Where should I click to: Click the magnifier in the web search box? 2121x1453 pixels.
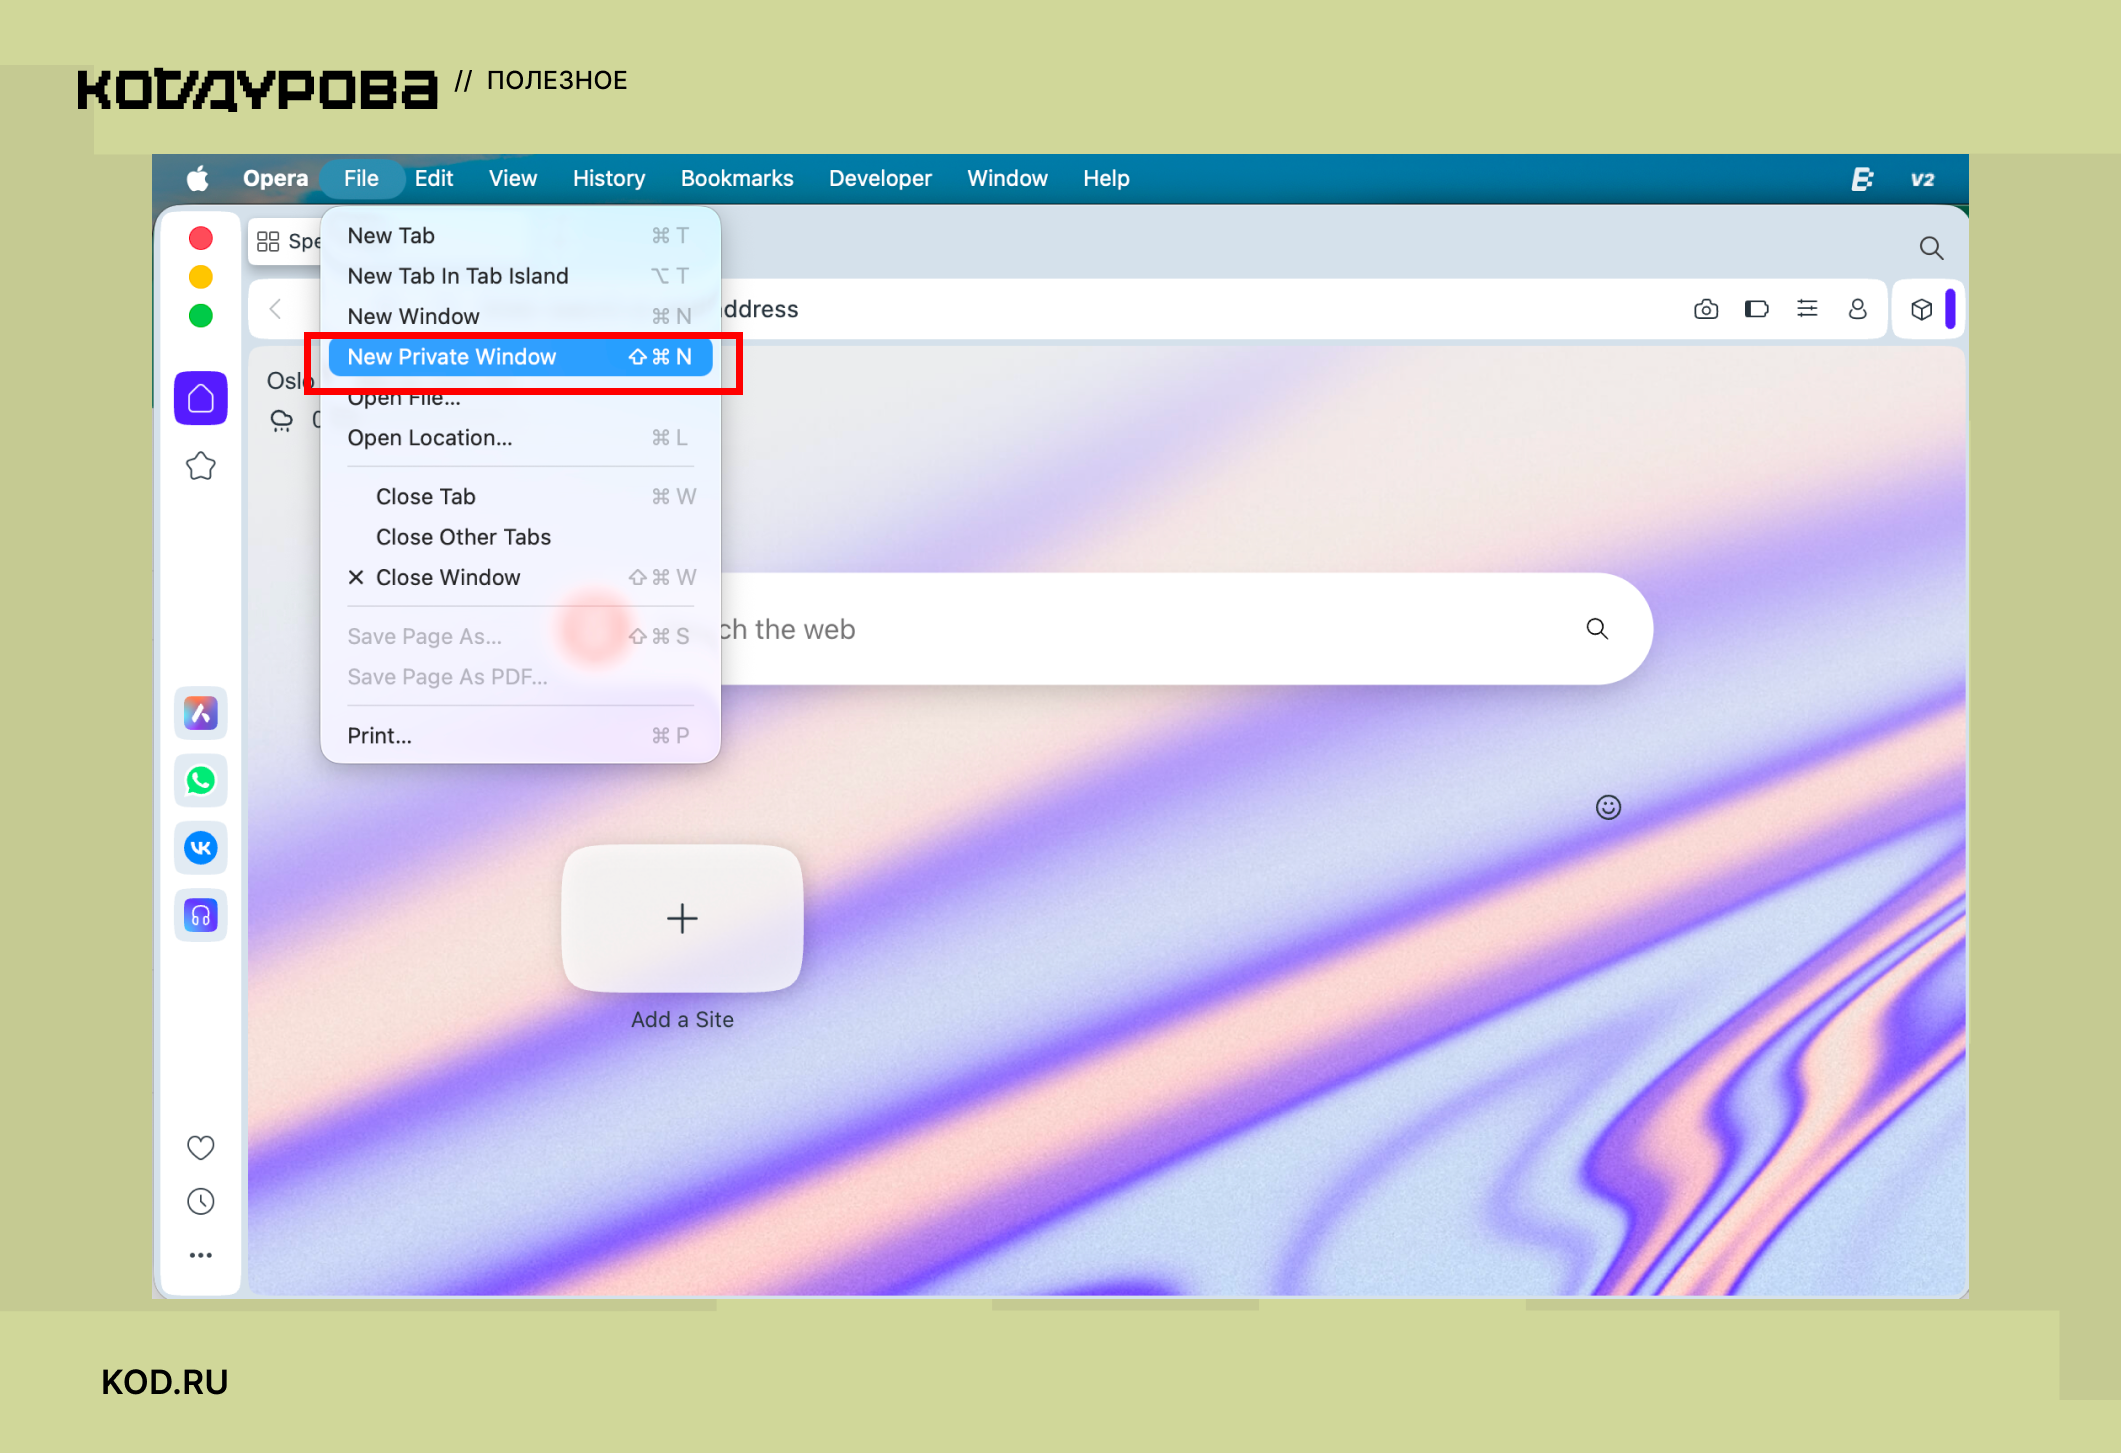1597,628
